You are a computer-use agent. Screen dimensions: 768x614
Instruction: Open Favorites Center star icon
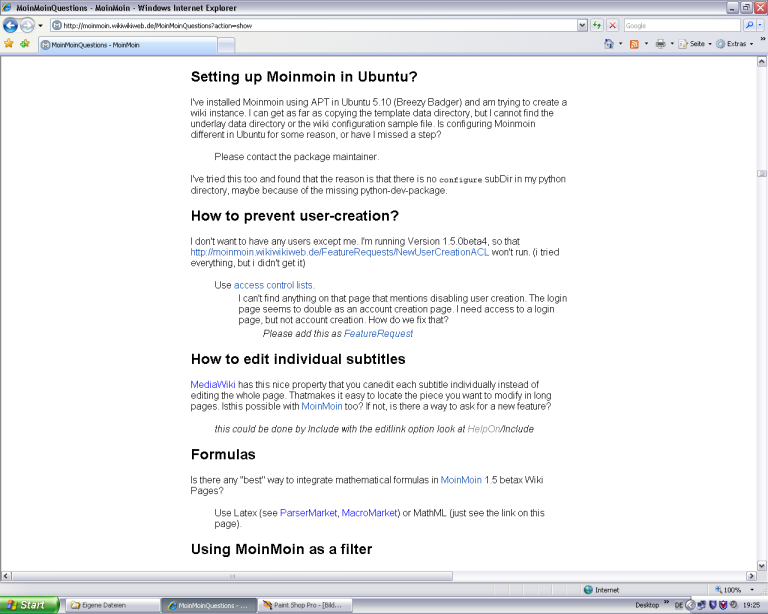9,44
